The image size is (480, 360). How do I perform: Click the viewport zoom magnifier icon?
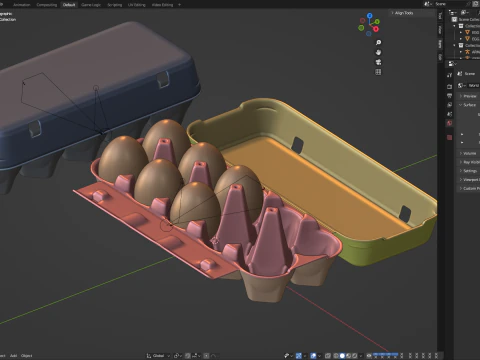tap(378, 42)
